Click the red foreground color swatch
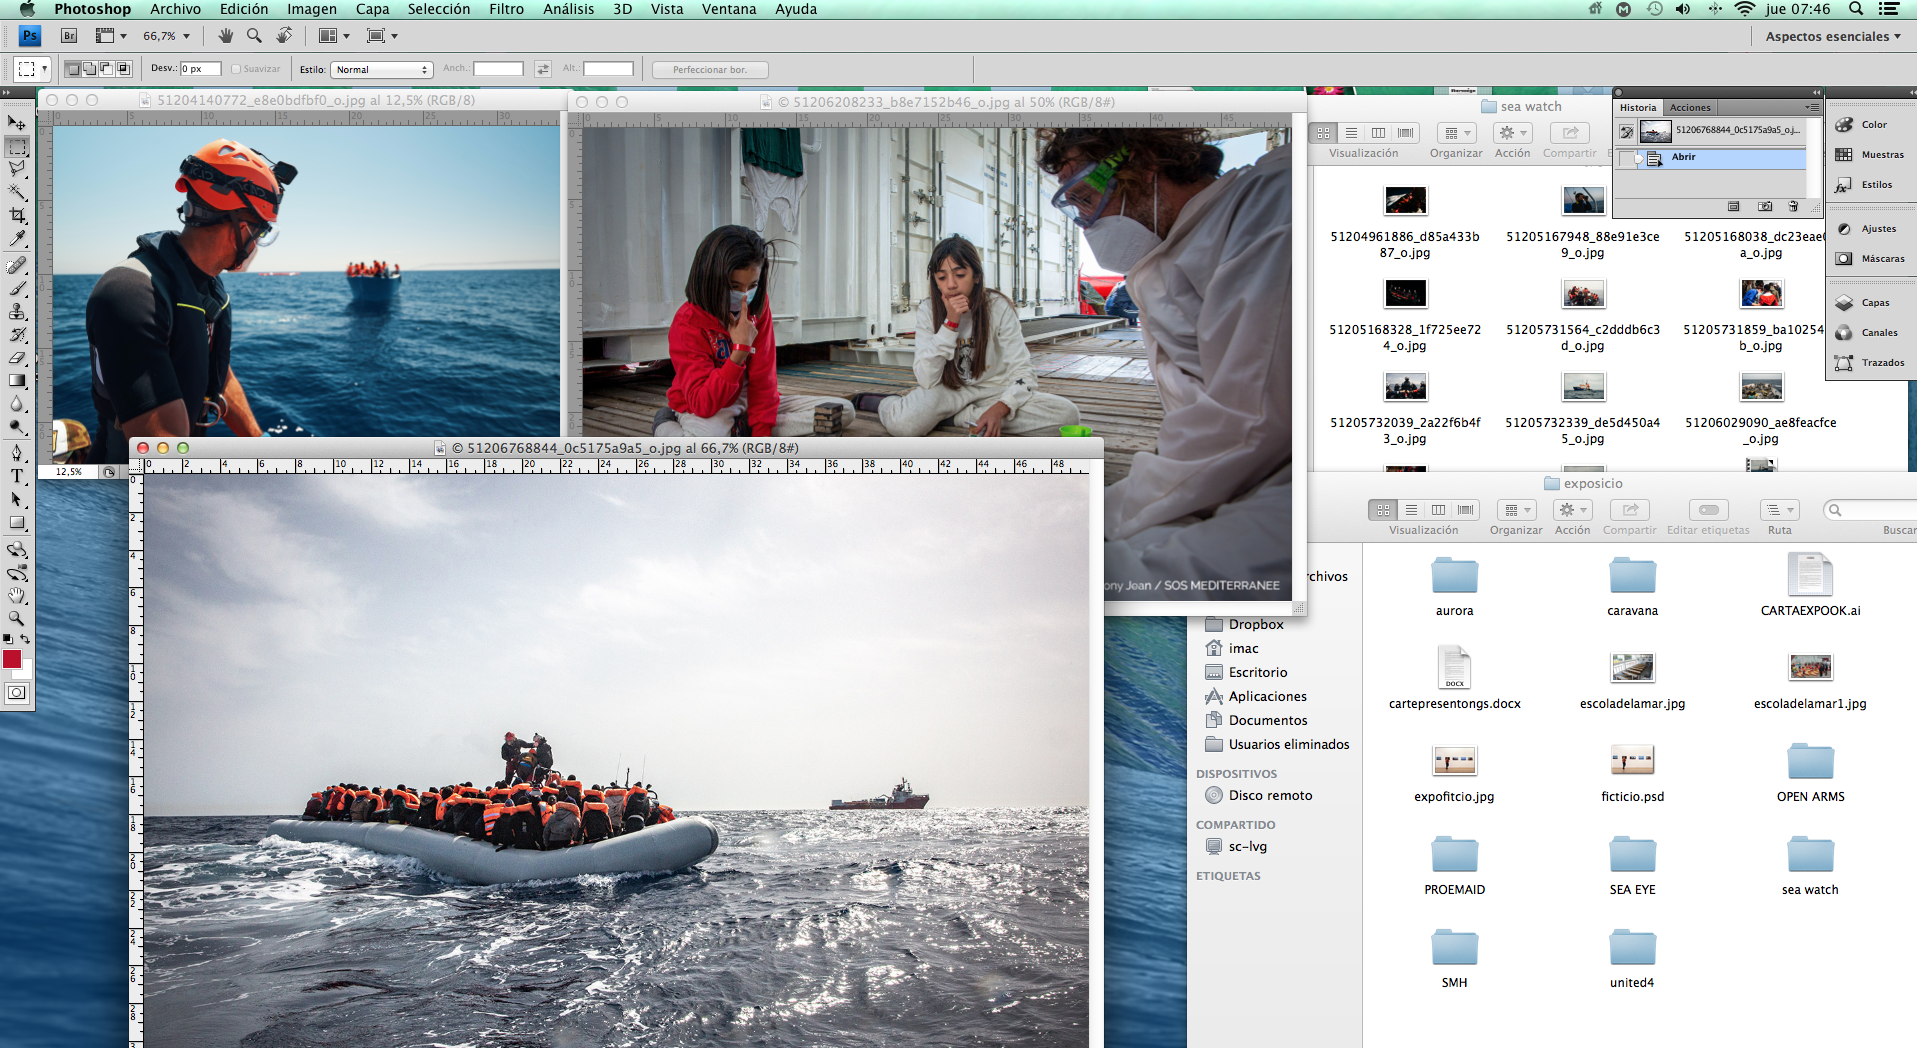The width and height of the screenshot is (1917, 1048). (12, 658)
